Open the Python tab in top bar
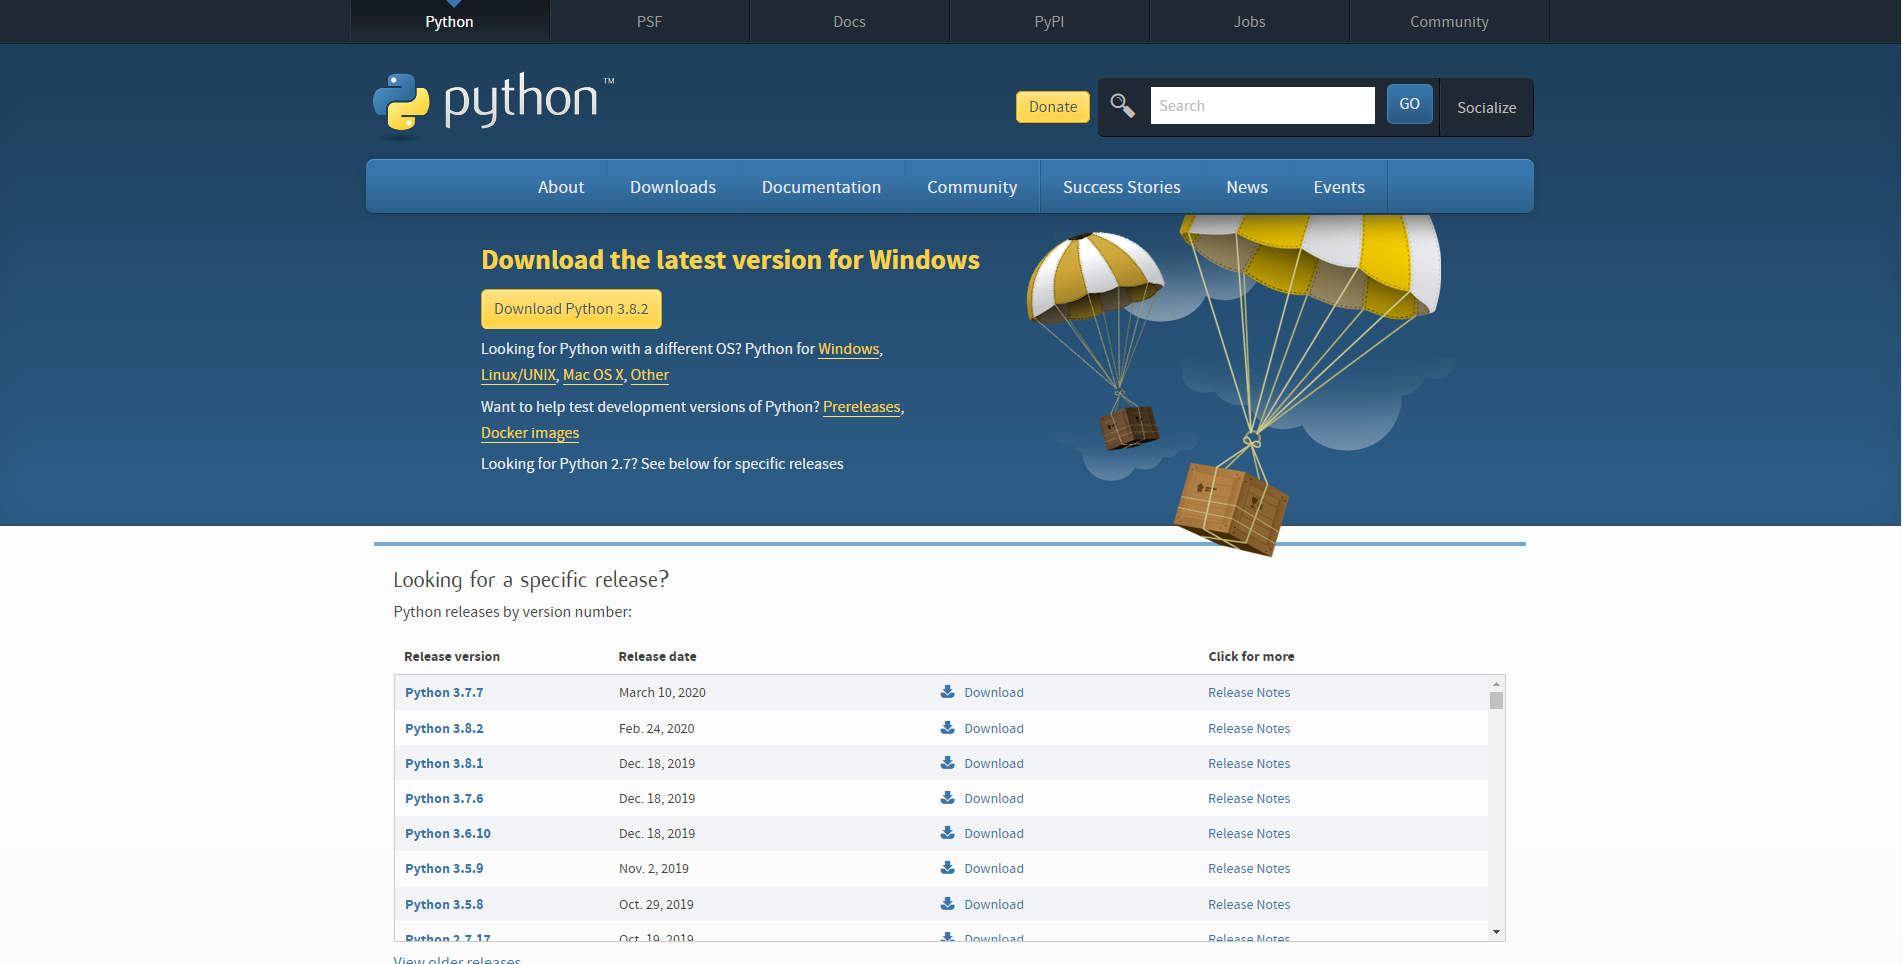This screenshot has height=964, width=1902. (450, 21)
